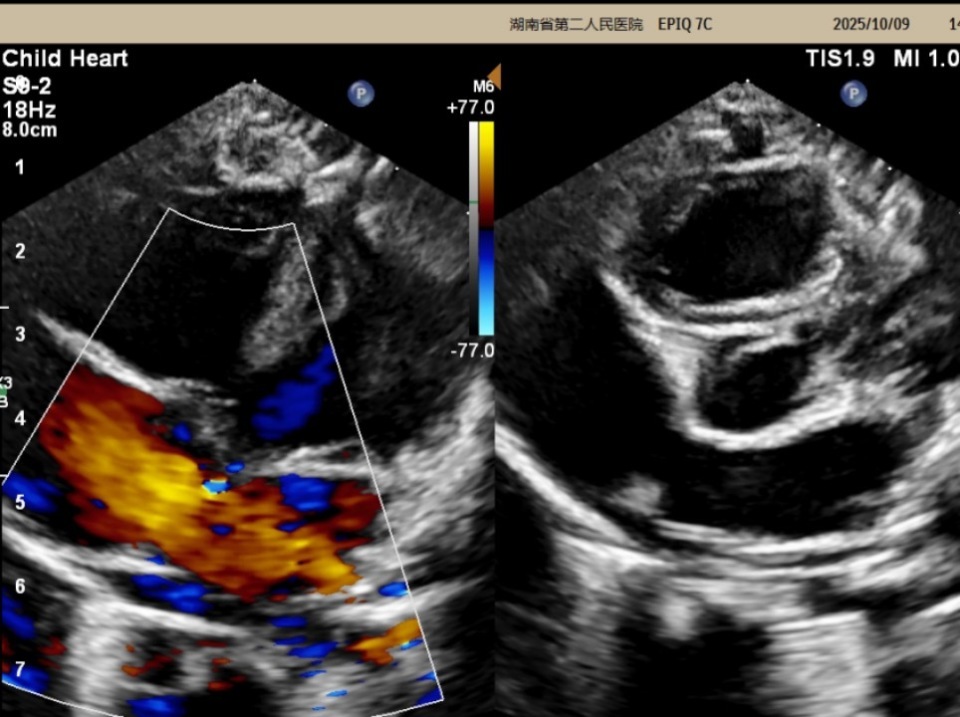
Task: Click the +77.0 velocity scale value
Action: (470, 108)
